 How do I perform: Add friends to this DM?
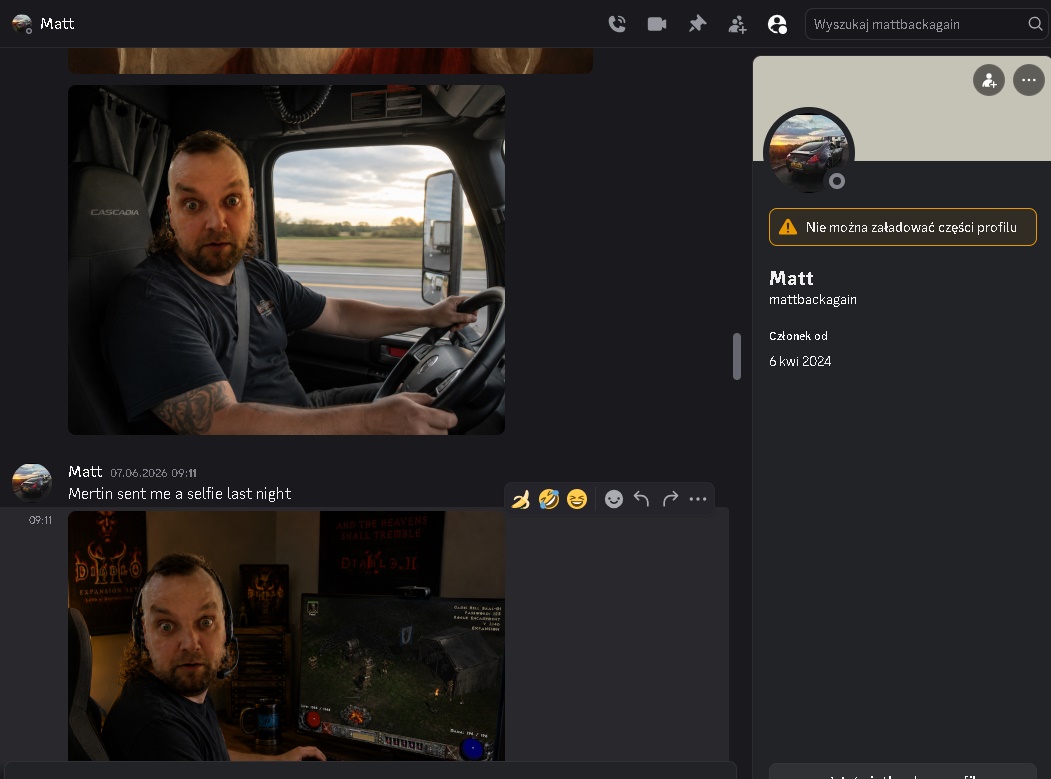coord(737,25)
